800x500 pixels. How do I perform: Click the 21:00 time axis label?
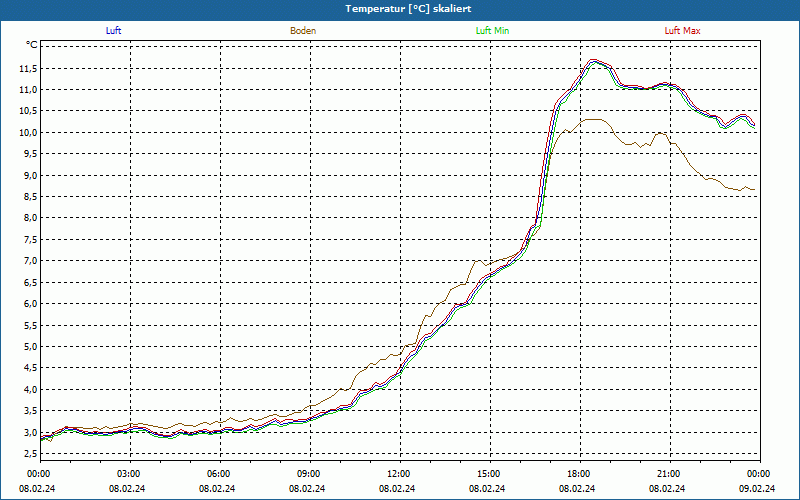tap(670, 474)
